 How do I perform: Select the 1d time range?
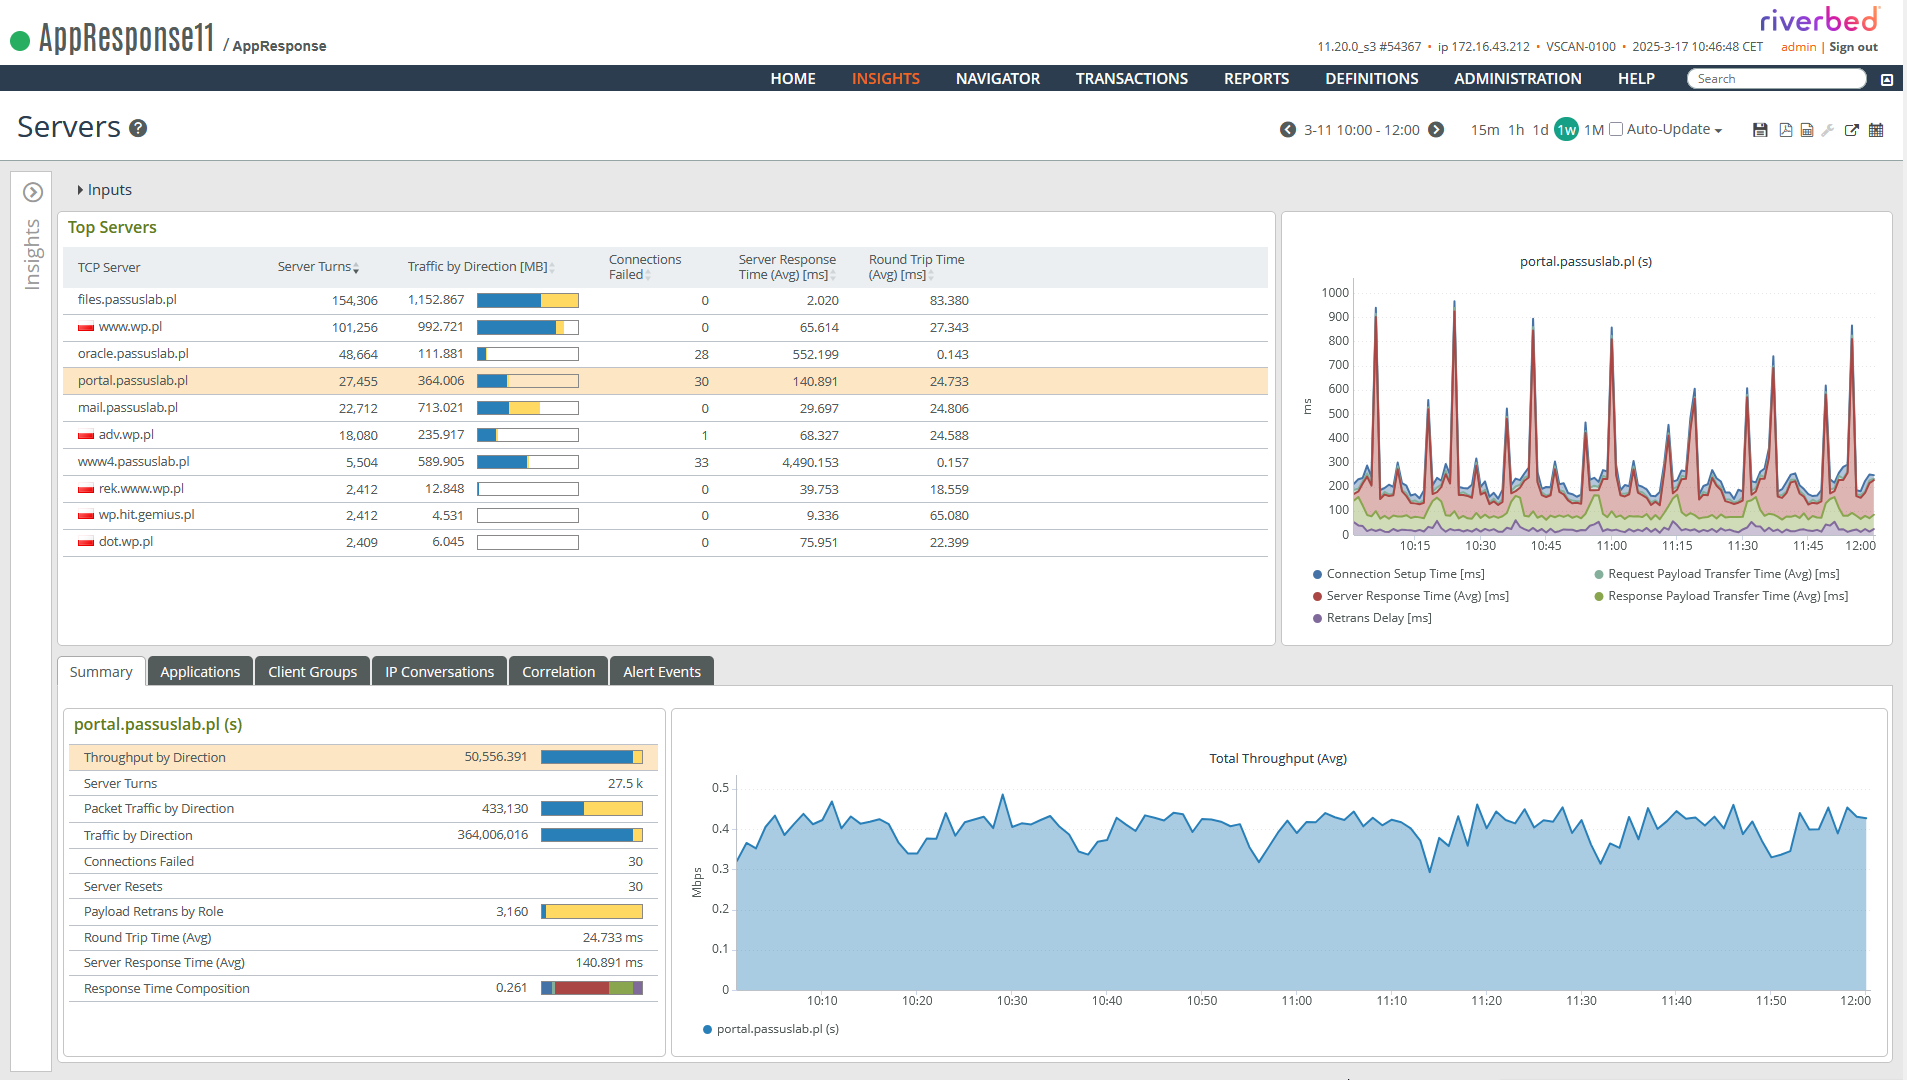tap(1540, 130)
